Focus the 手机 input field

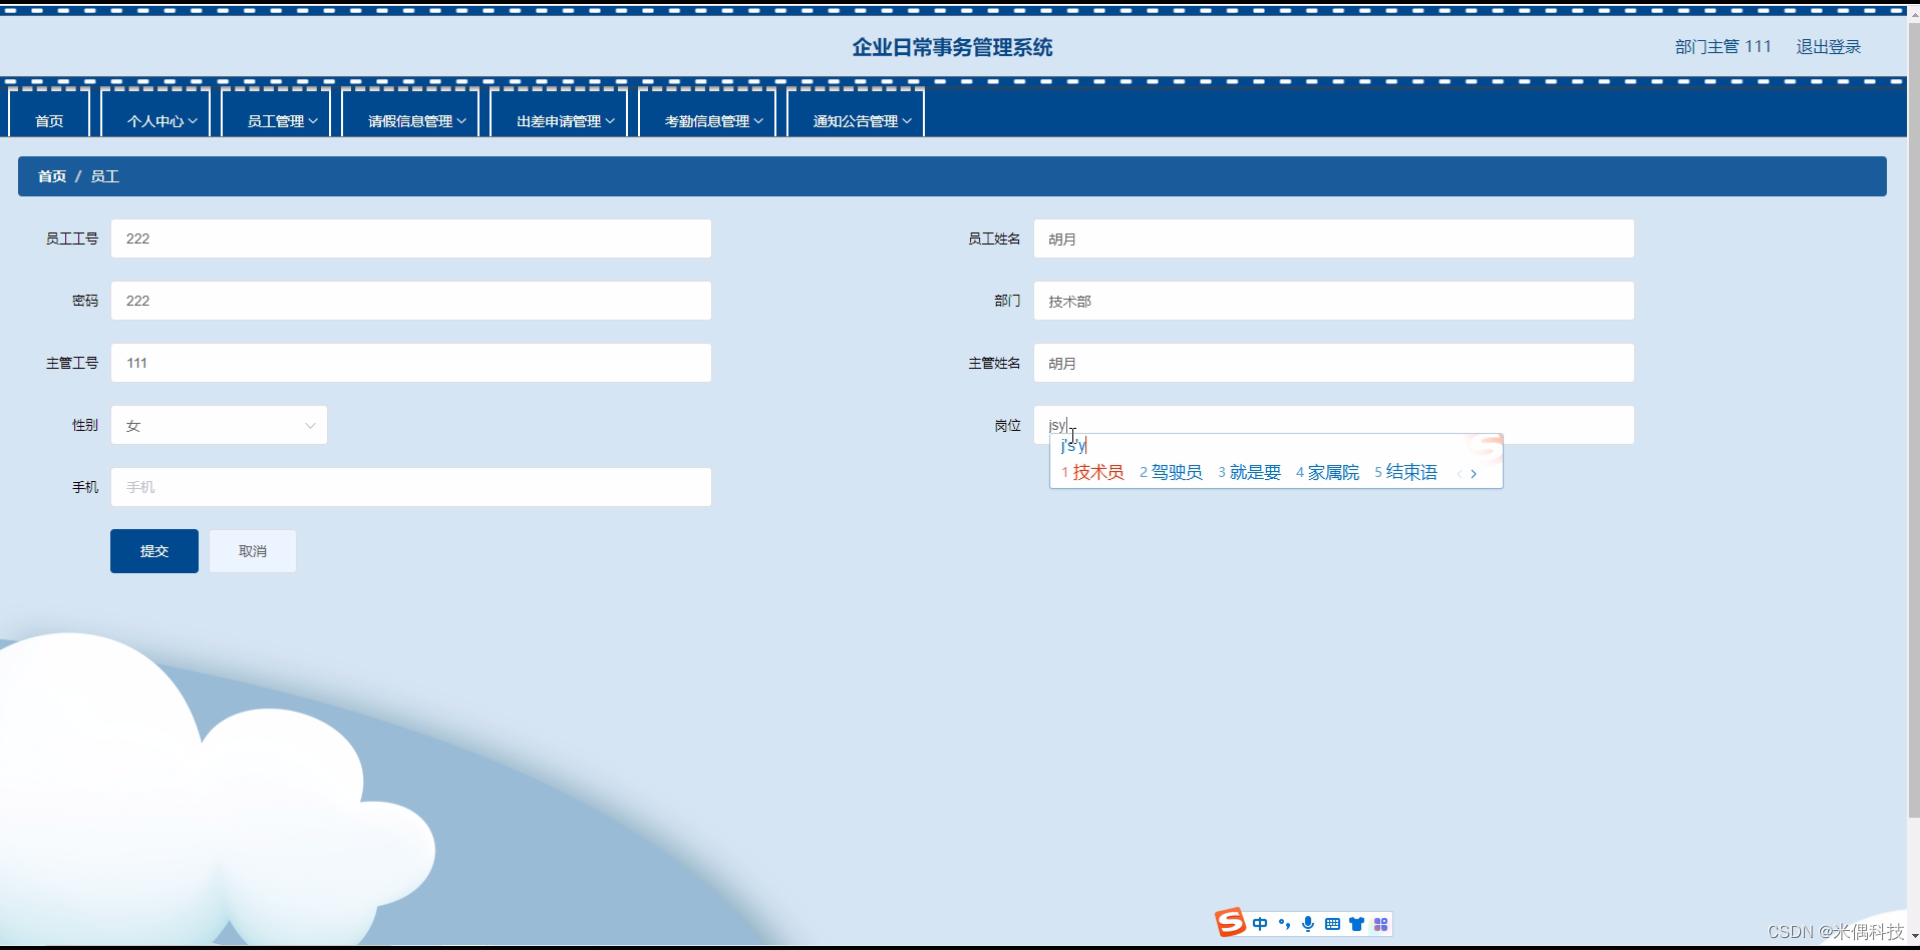pyautogui.click(x=411, y=487)
